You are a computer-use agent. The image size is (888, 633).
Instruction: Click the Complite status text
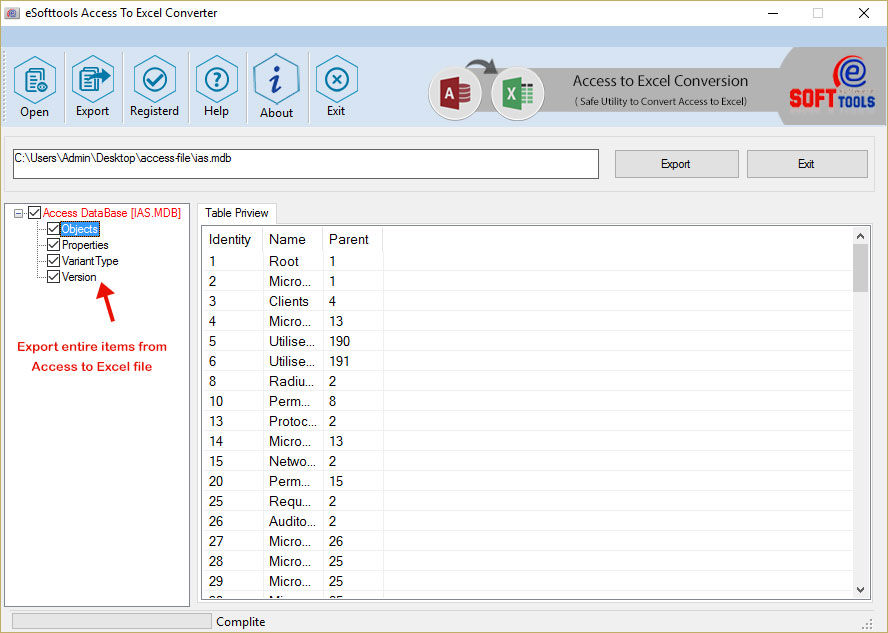click(x=241, y=622)
